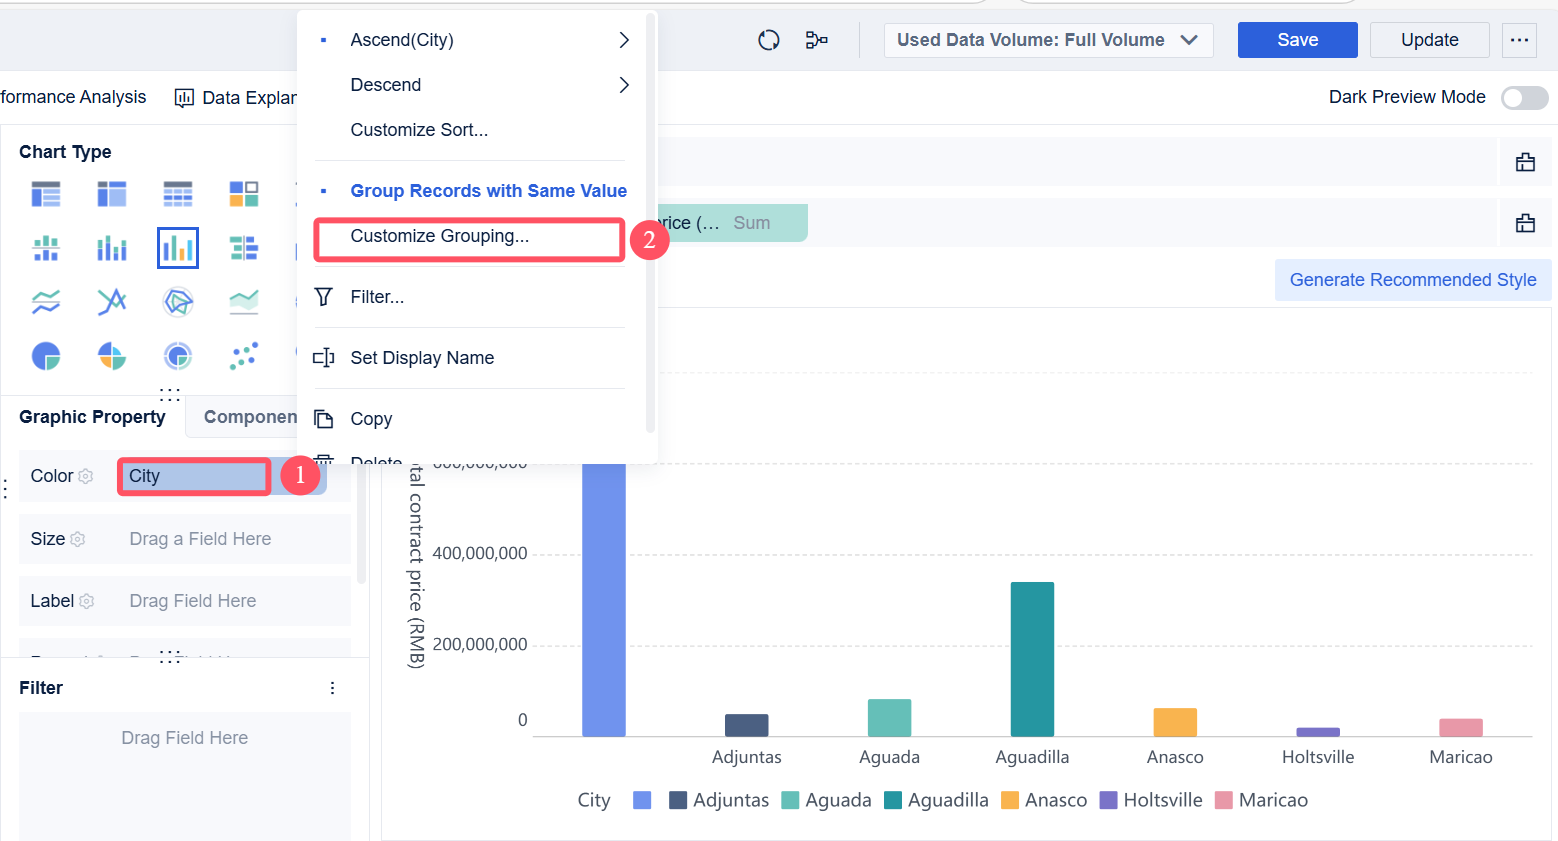Expand the Ascend(City) submenu

pos(624,40)
